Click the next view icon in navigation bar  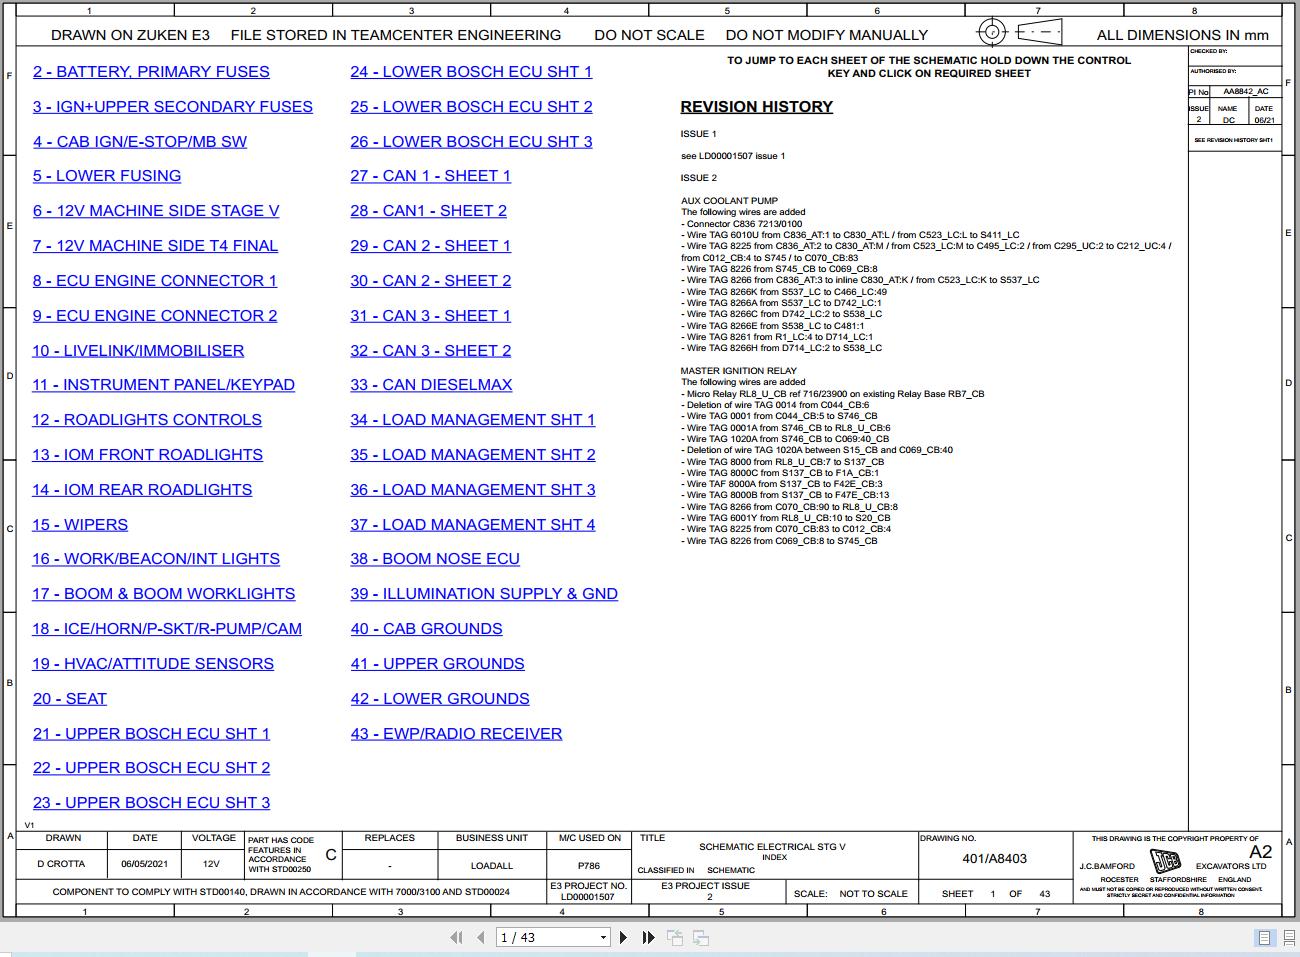tap(701, 937)
